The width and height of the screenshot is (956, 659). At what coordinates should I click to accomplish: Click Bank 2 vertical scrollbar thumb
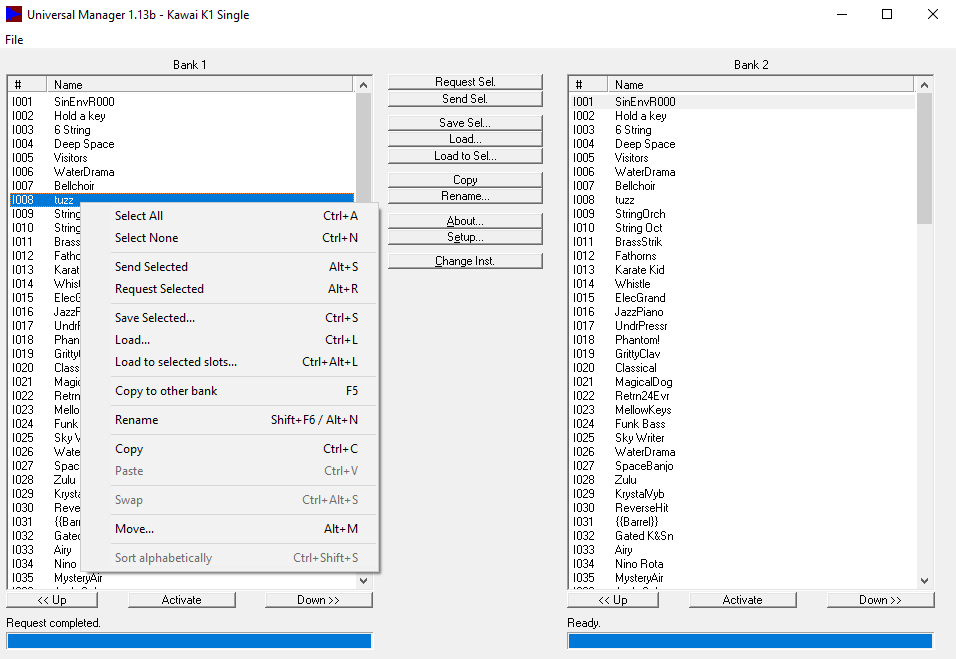[924, 159]
